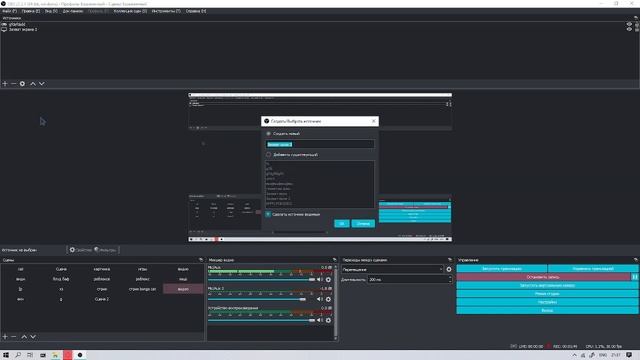
Task: Undock the Controls panel
Action: point(636,260)
